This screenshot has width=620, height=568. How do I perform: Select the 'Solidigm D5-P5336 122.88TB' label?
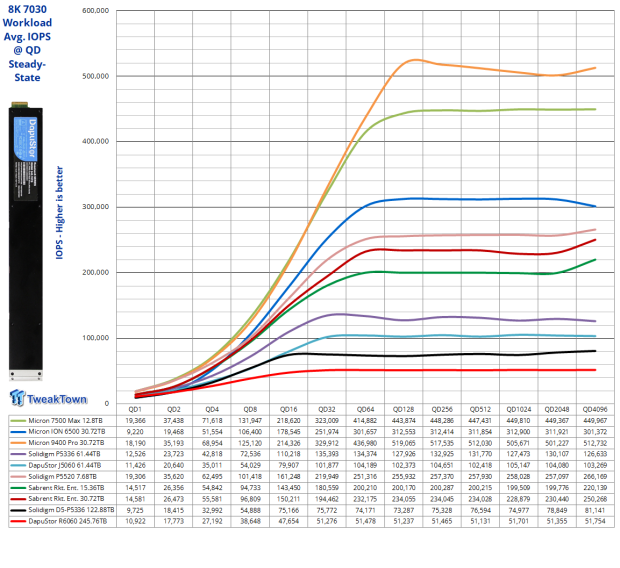point(71,510)
